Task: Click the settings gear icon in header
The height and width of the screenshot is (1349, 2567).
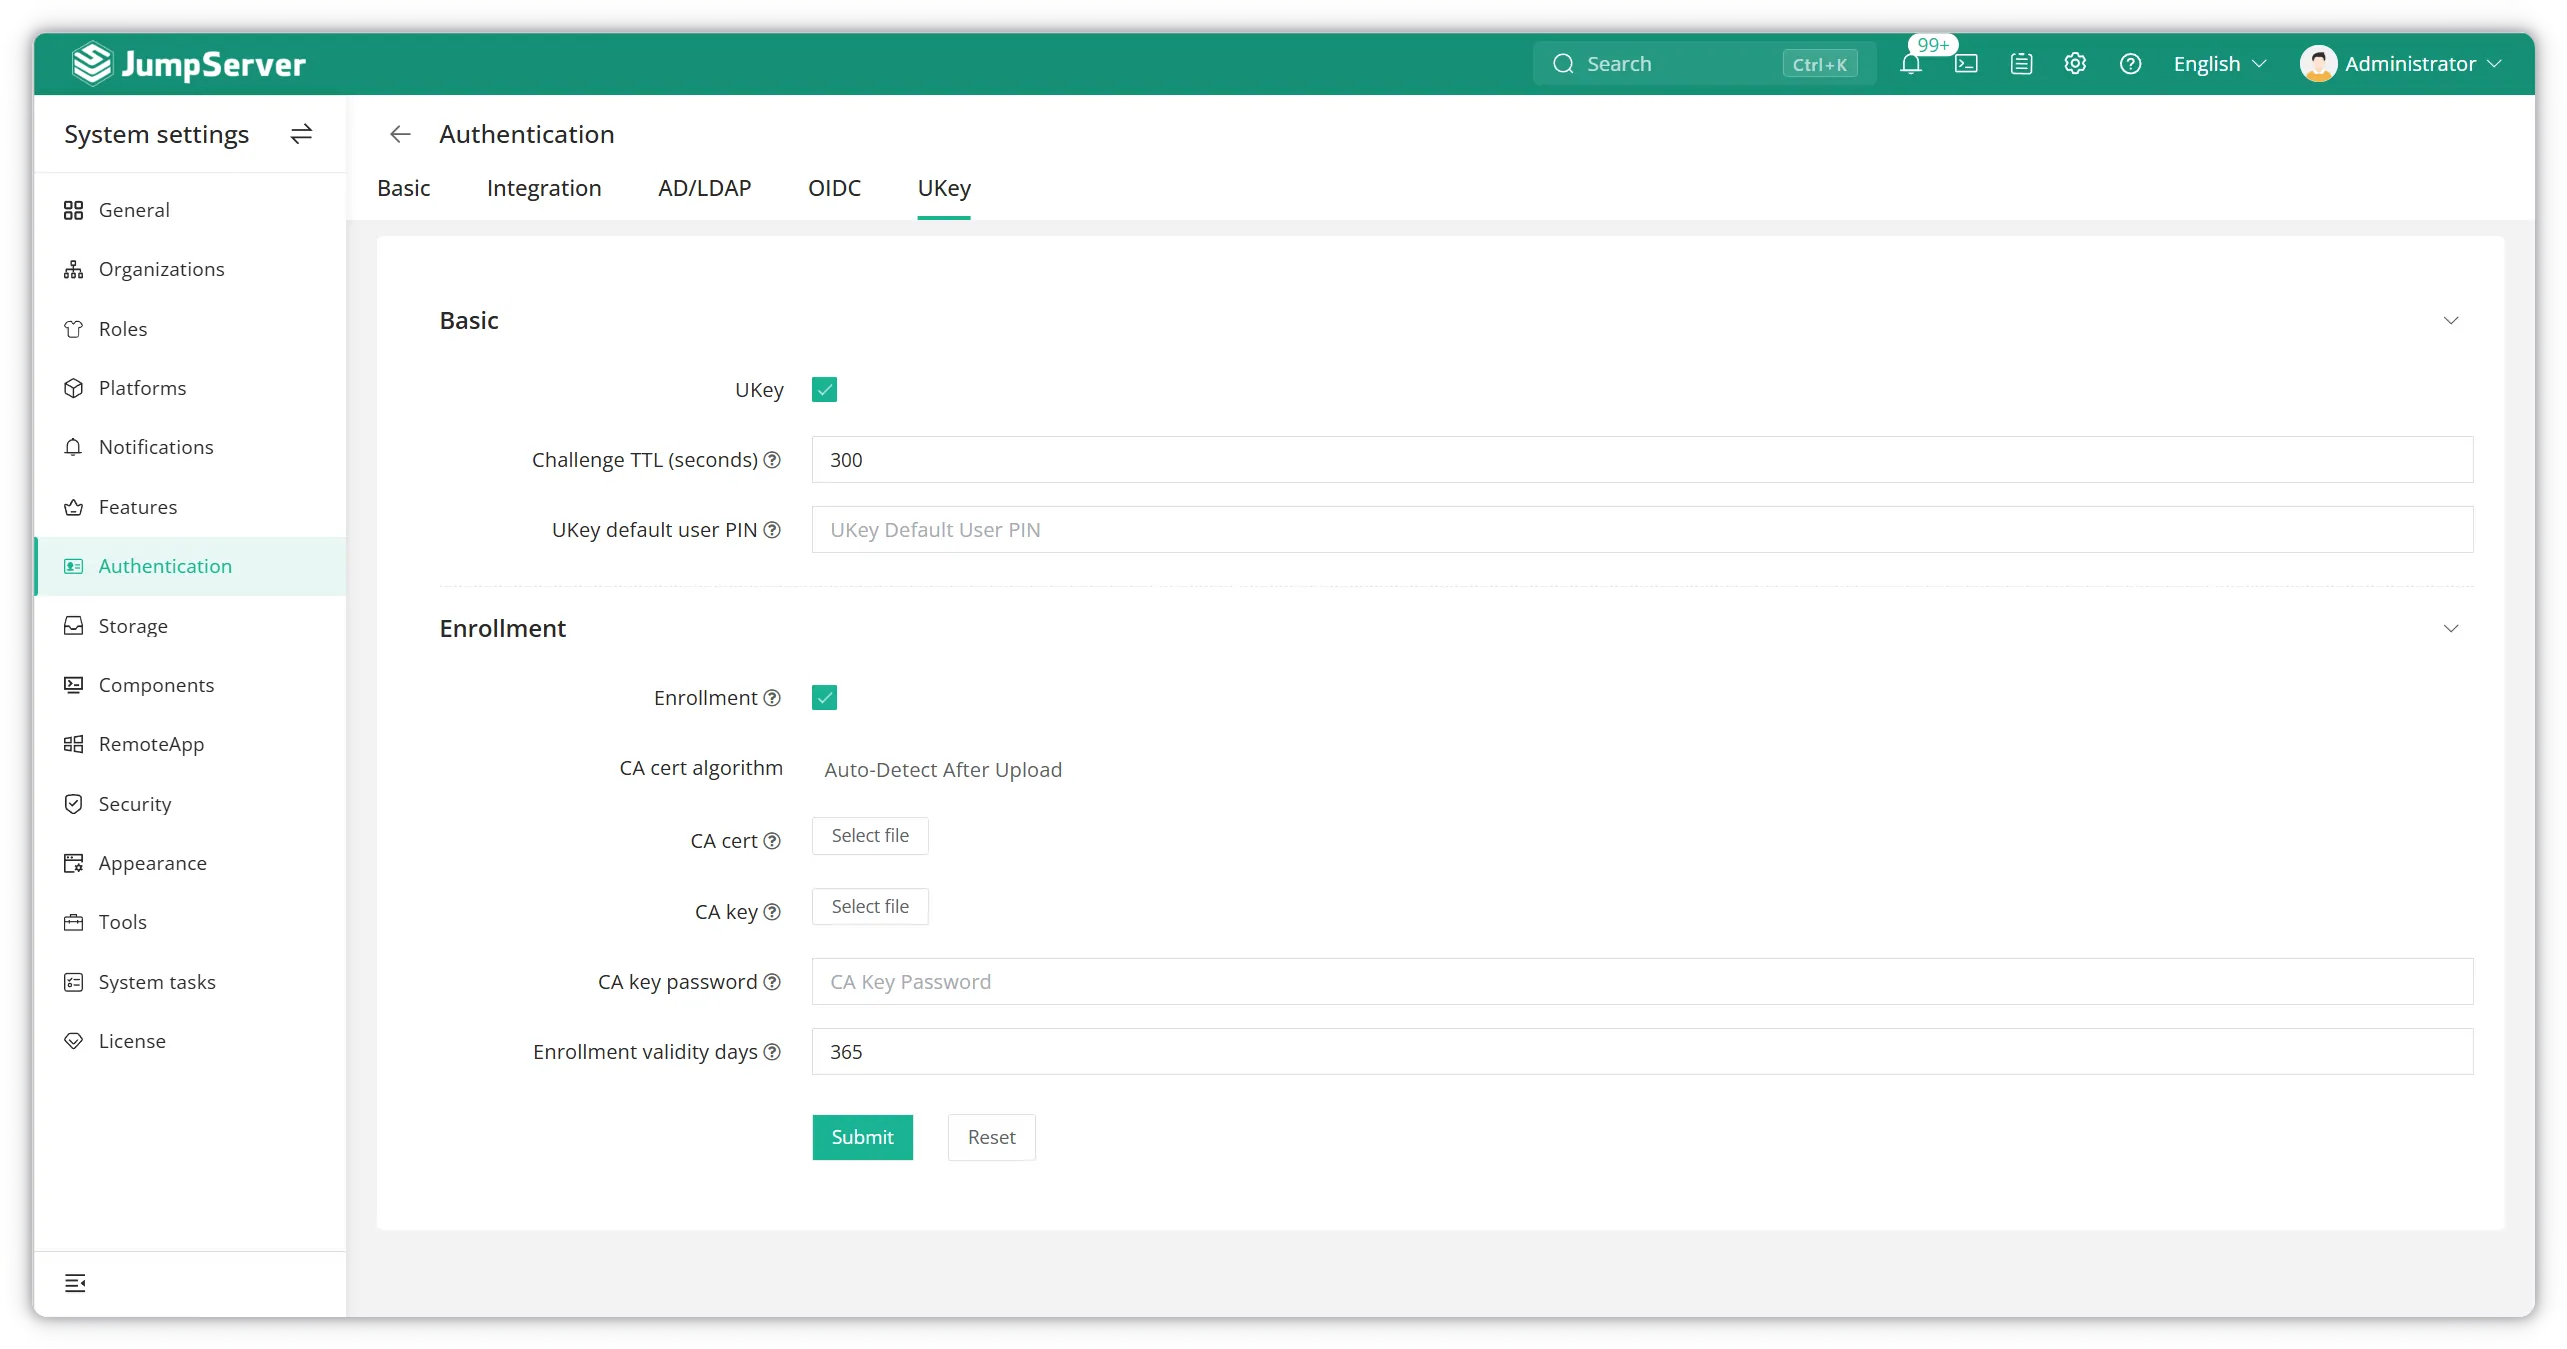Action: point(2075,64)
